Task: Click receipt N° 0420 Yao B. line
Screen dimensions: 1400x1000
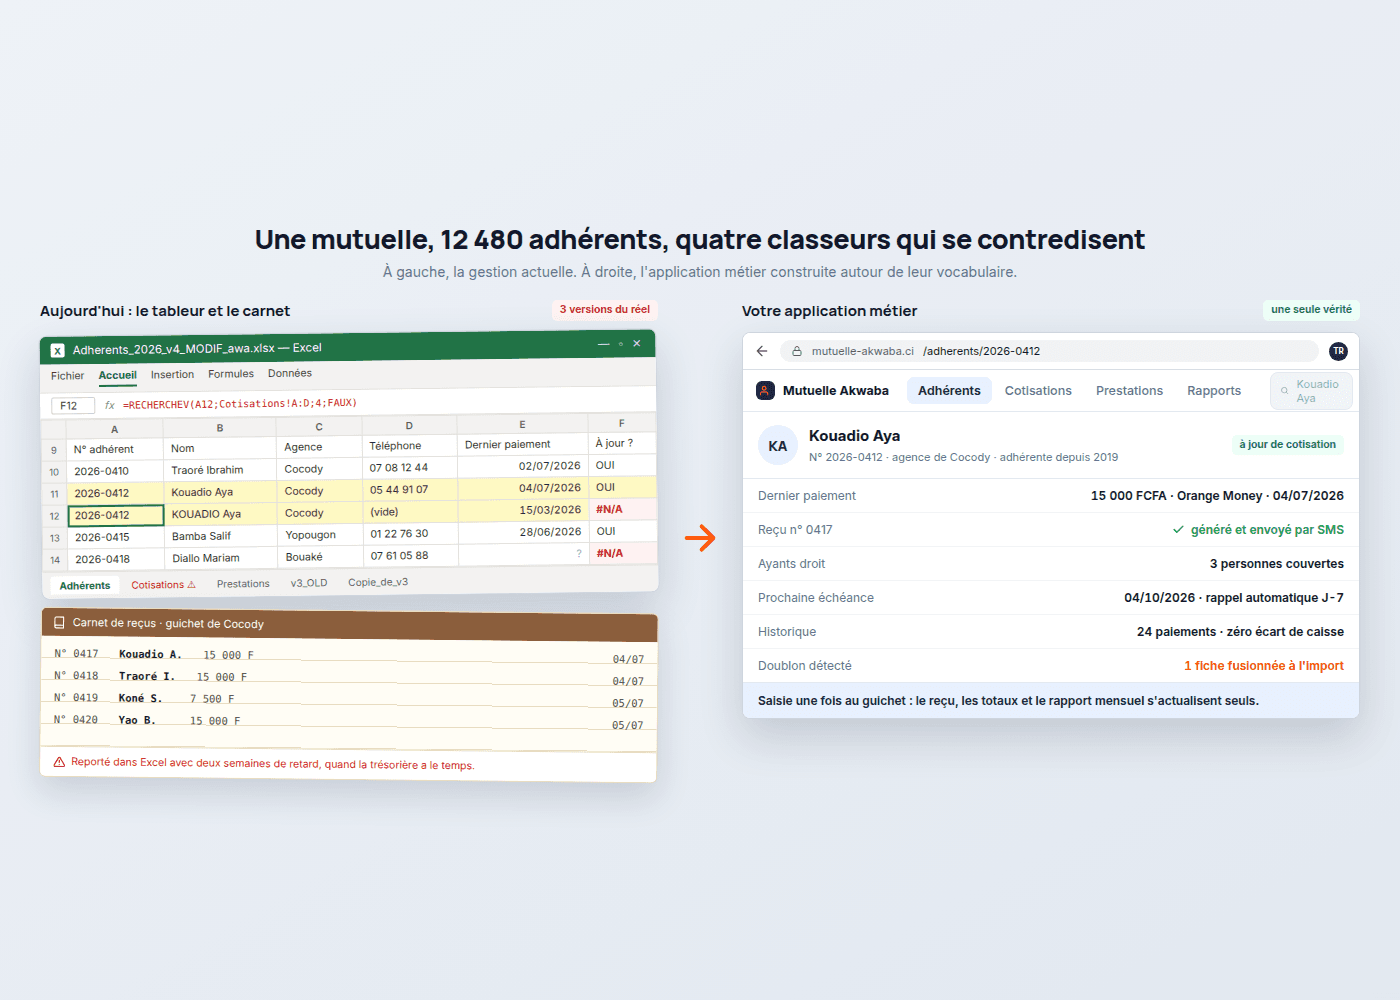Action: click(348, 721)
